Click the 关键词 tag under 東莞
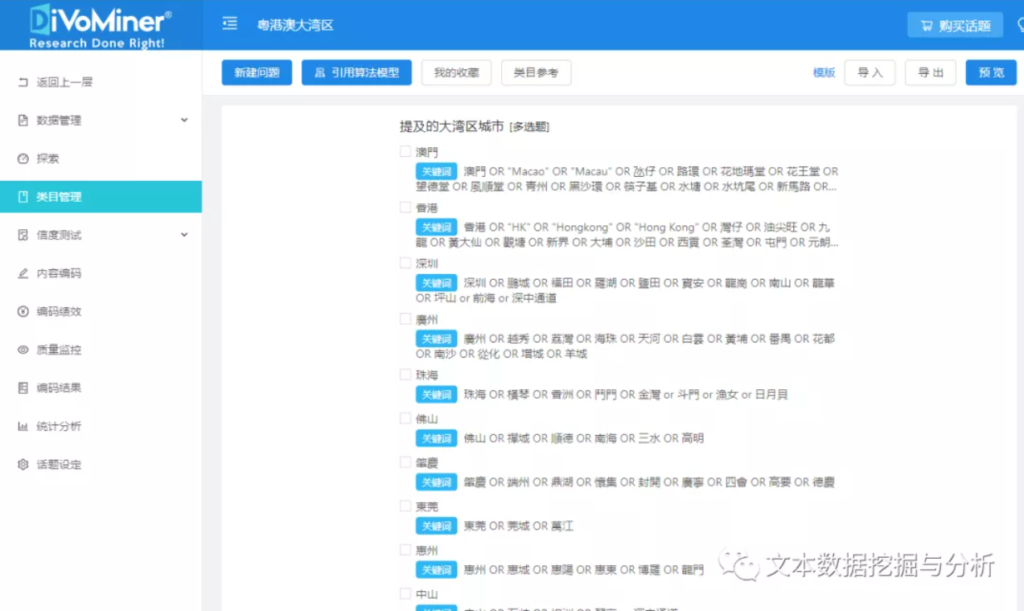 pyautogui.click(x=436, y=525)
